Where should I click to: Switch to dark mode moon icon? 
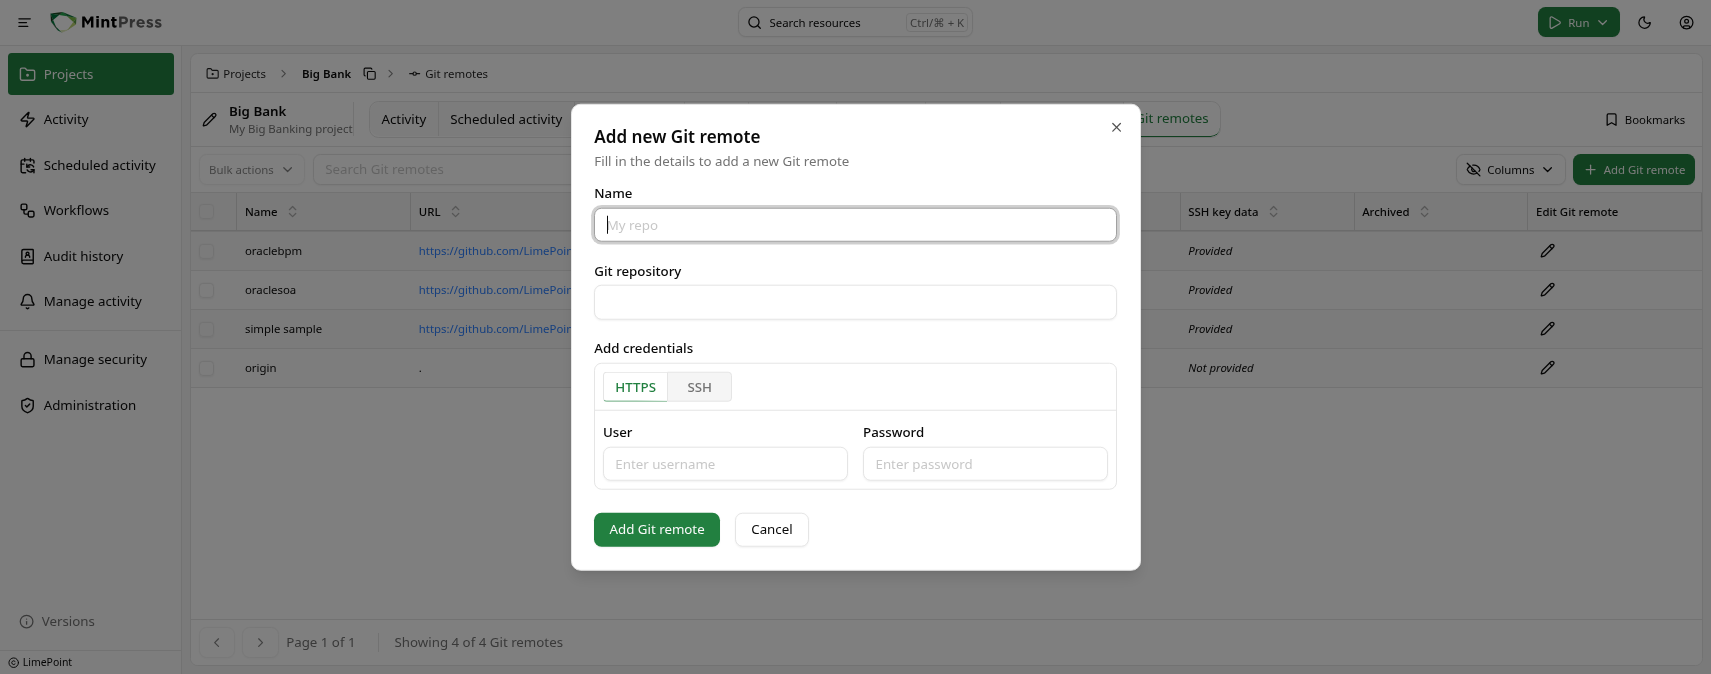pyautogui.click(x=1645, y=22)
